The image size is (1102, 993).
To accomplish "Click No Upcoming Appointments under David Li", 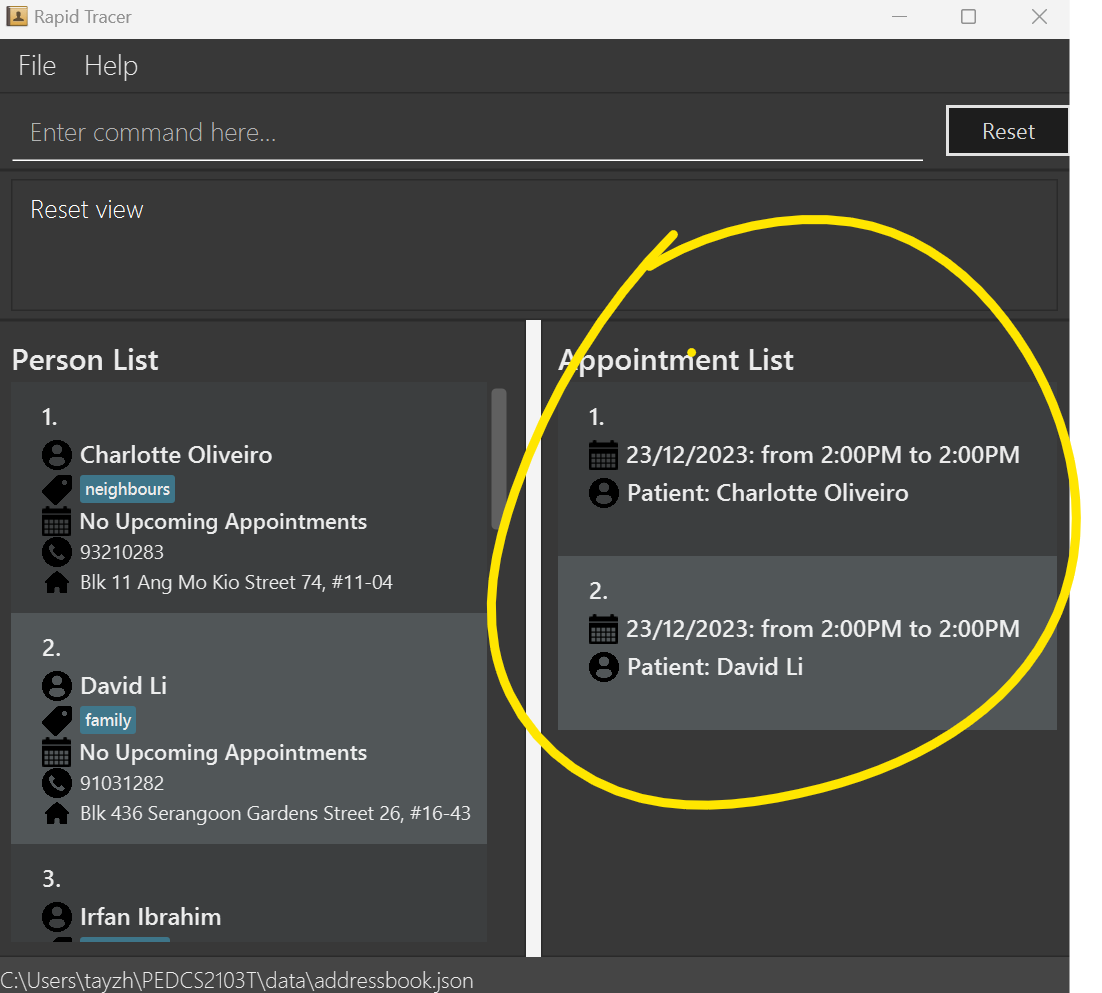I will pyautogui.click(x=223, y=753).
